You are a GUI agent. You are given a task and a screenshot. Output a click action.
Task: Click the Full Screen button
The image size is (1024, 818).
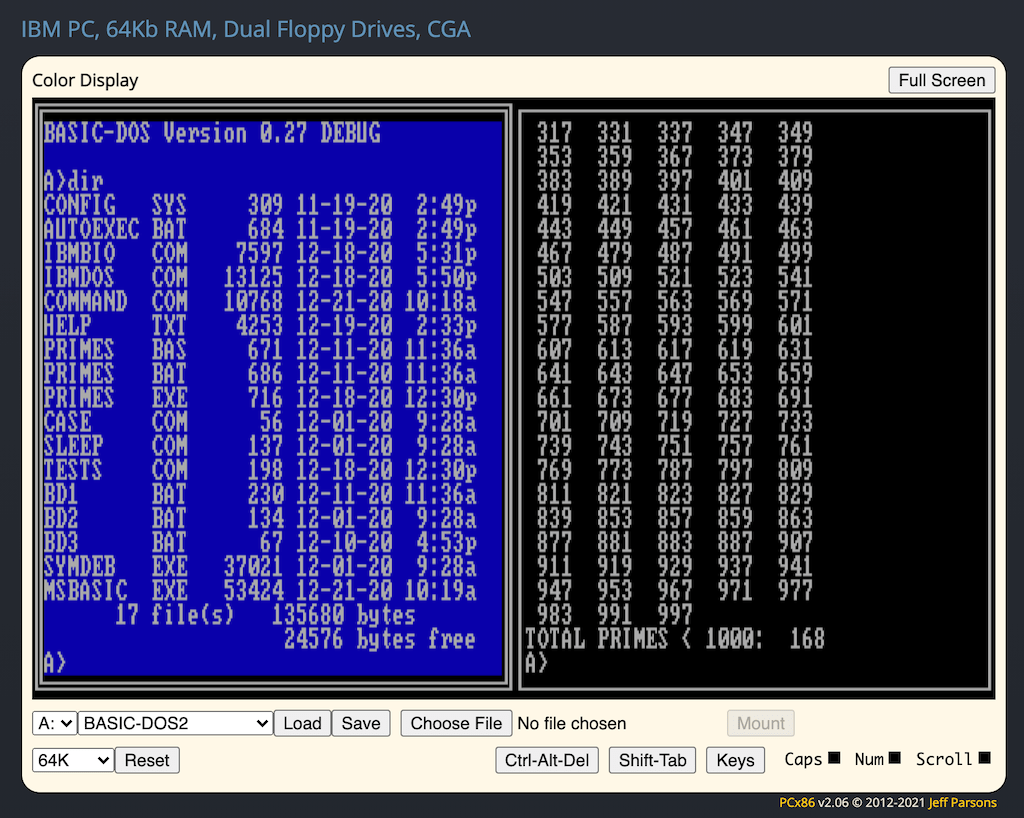coord(941,80)
